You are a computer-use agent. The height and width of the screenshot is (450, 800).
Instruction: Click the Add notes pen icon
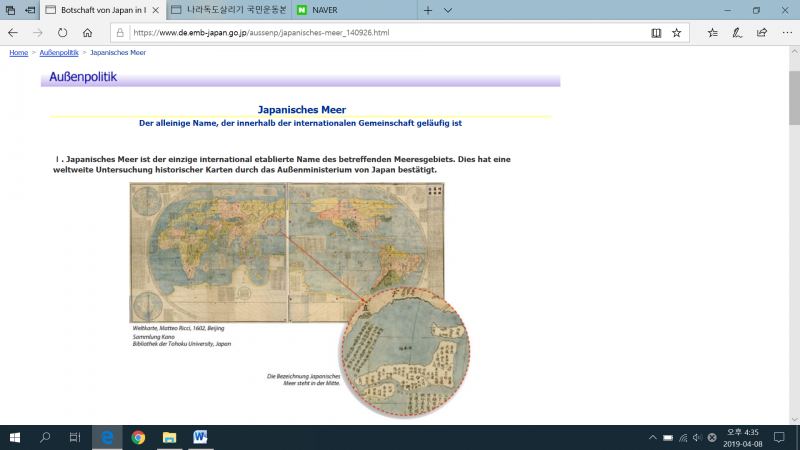(737, 32)
